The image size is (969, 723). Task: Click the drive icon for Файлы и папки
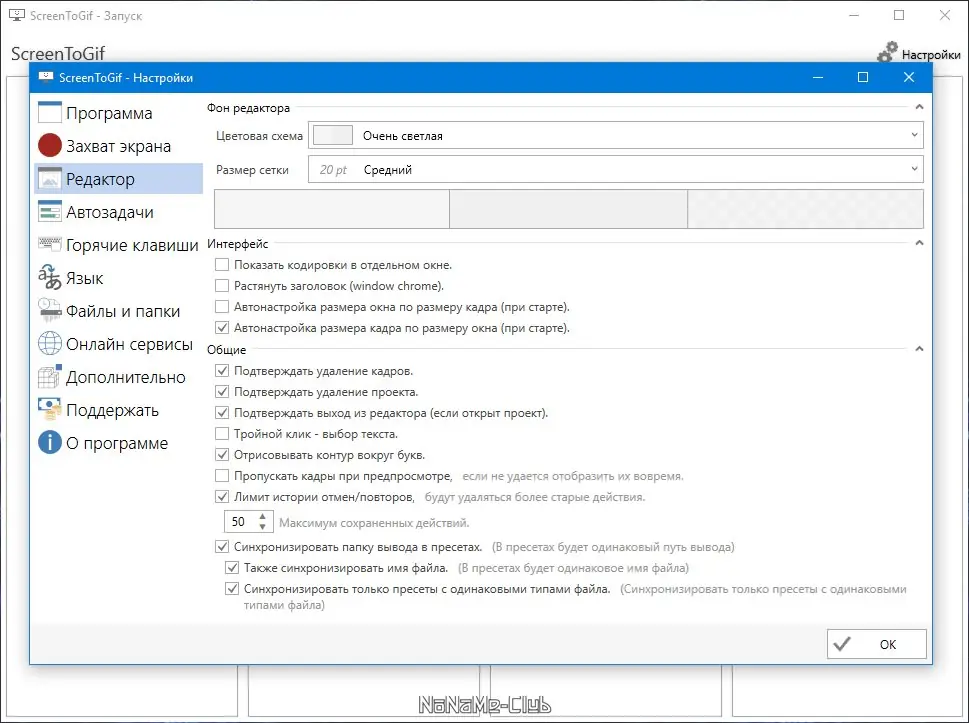(49, 310)
